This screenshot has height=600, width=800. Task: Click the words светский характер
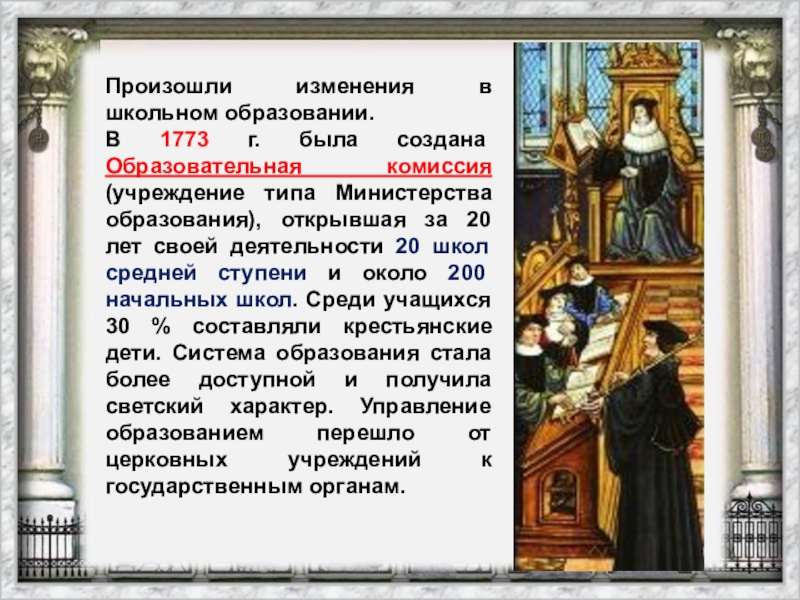pyautogui.click(x=220, y=407)
